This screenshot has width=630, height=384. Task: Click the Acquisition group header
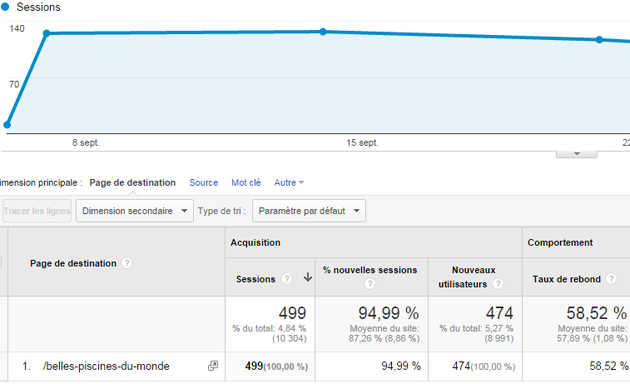(256, 243)
